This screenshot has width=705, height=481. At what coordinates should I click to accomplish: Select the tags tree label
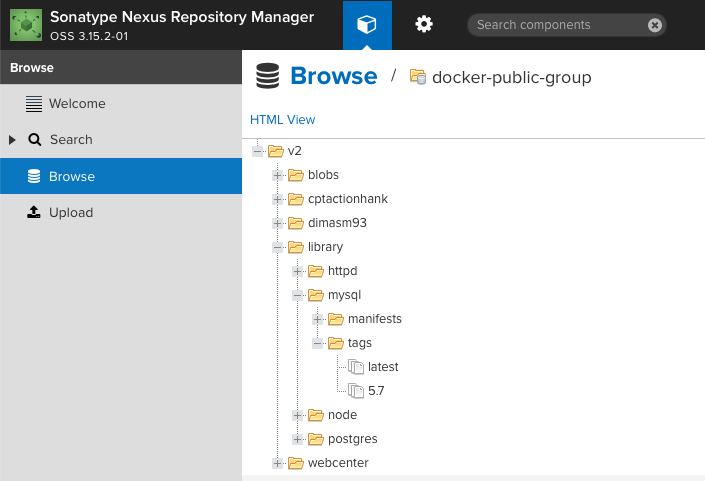(360, 343)
